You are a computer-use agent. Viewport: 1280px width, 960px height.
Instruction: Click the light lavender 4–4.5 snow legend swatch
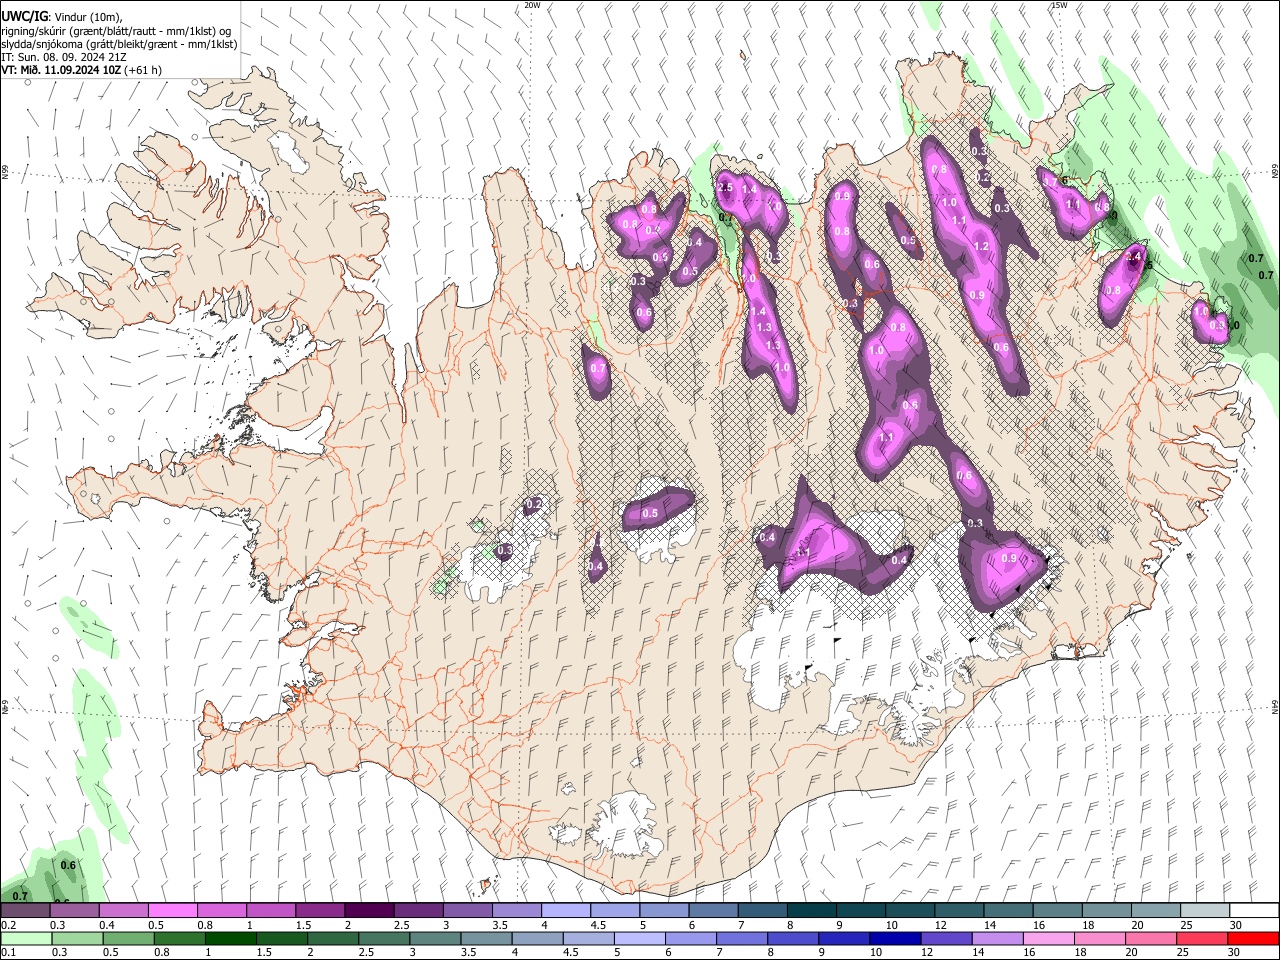(565, 911)
